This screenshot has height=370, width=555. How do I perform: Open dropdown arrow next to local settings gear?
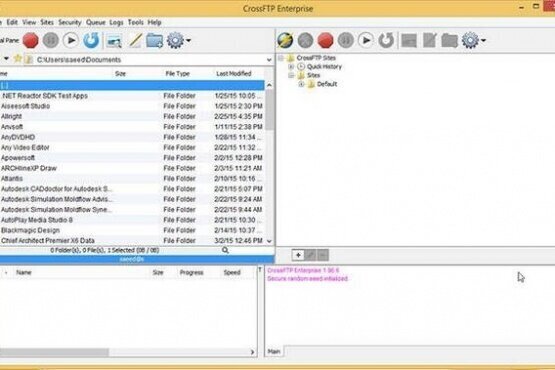tap(189, 41)
